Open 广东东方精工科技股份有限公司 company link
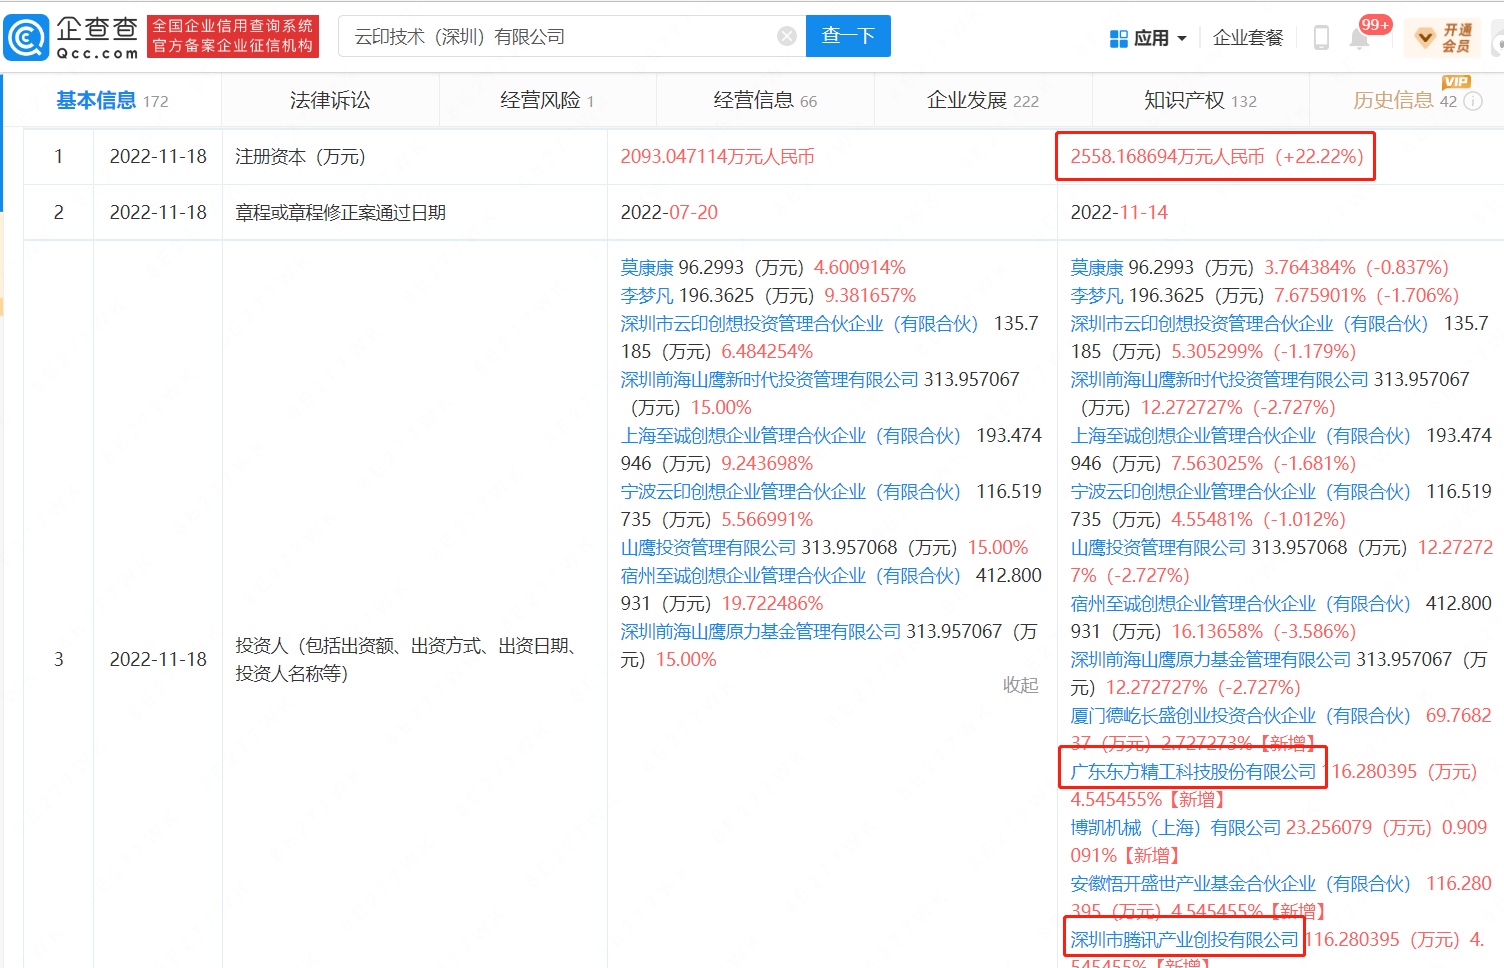This screenshot has height=968, width=1504. (1193, 772)
